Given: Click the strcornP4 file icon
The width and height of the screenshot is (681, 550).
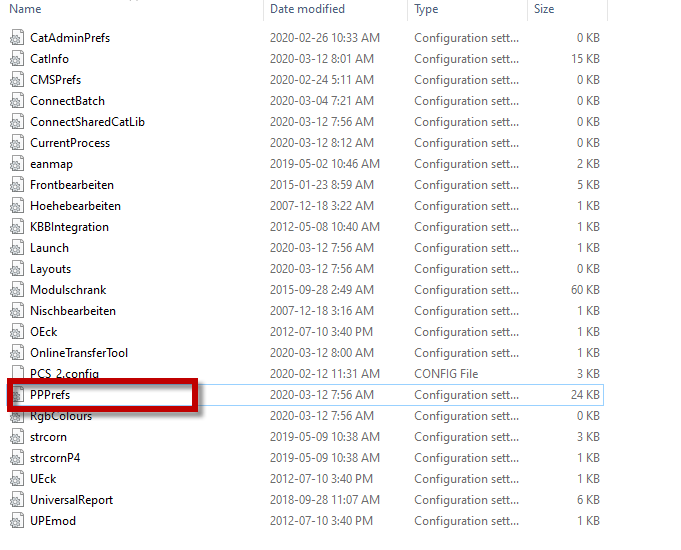Looking at the screenshot, I should [x=17, y=458].
